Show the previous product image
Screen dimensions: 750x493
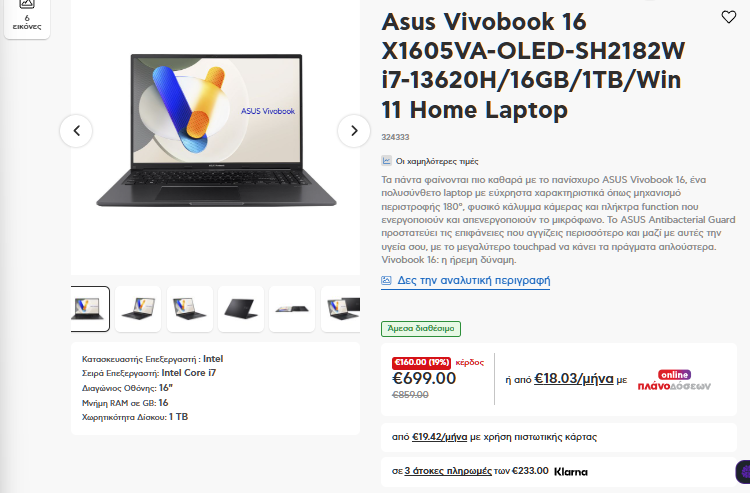coord(76,131)
